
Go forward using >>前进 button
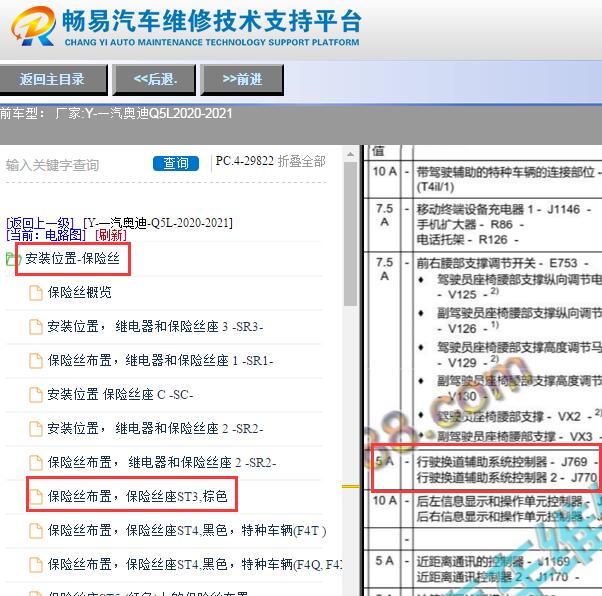point(242,79)
